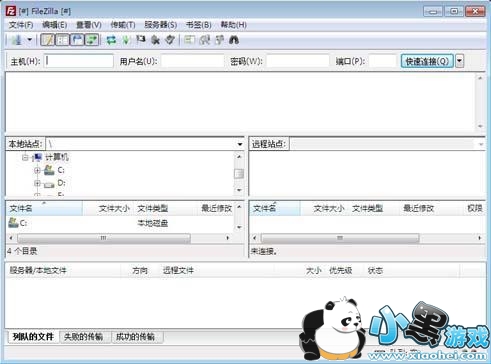Sort local list by 文件名 column
491x364 pixels.
click(x=44, y=208)
